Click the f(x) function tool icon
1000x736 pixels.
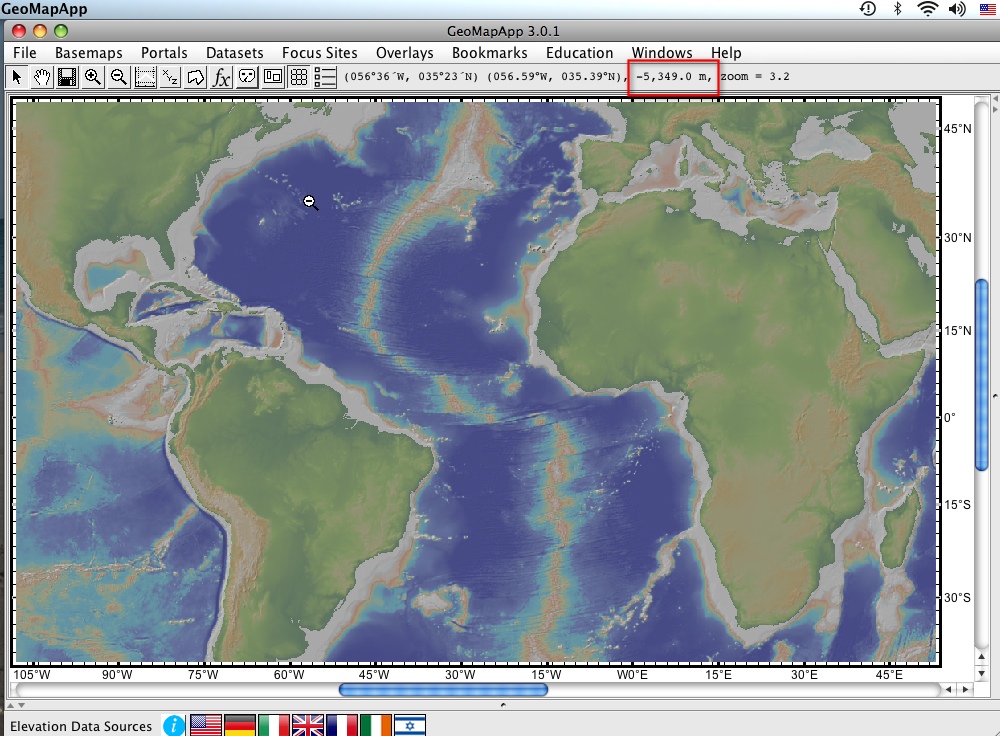coord(220,77)
